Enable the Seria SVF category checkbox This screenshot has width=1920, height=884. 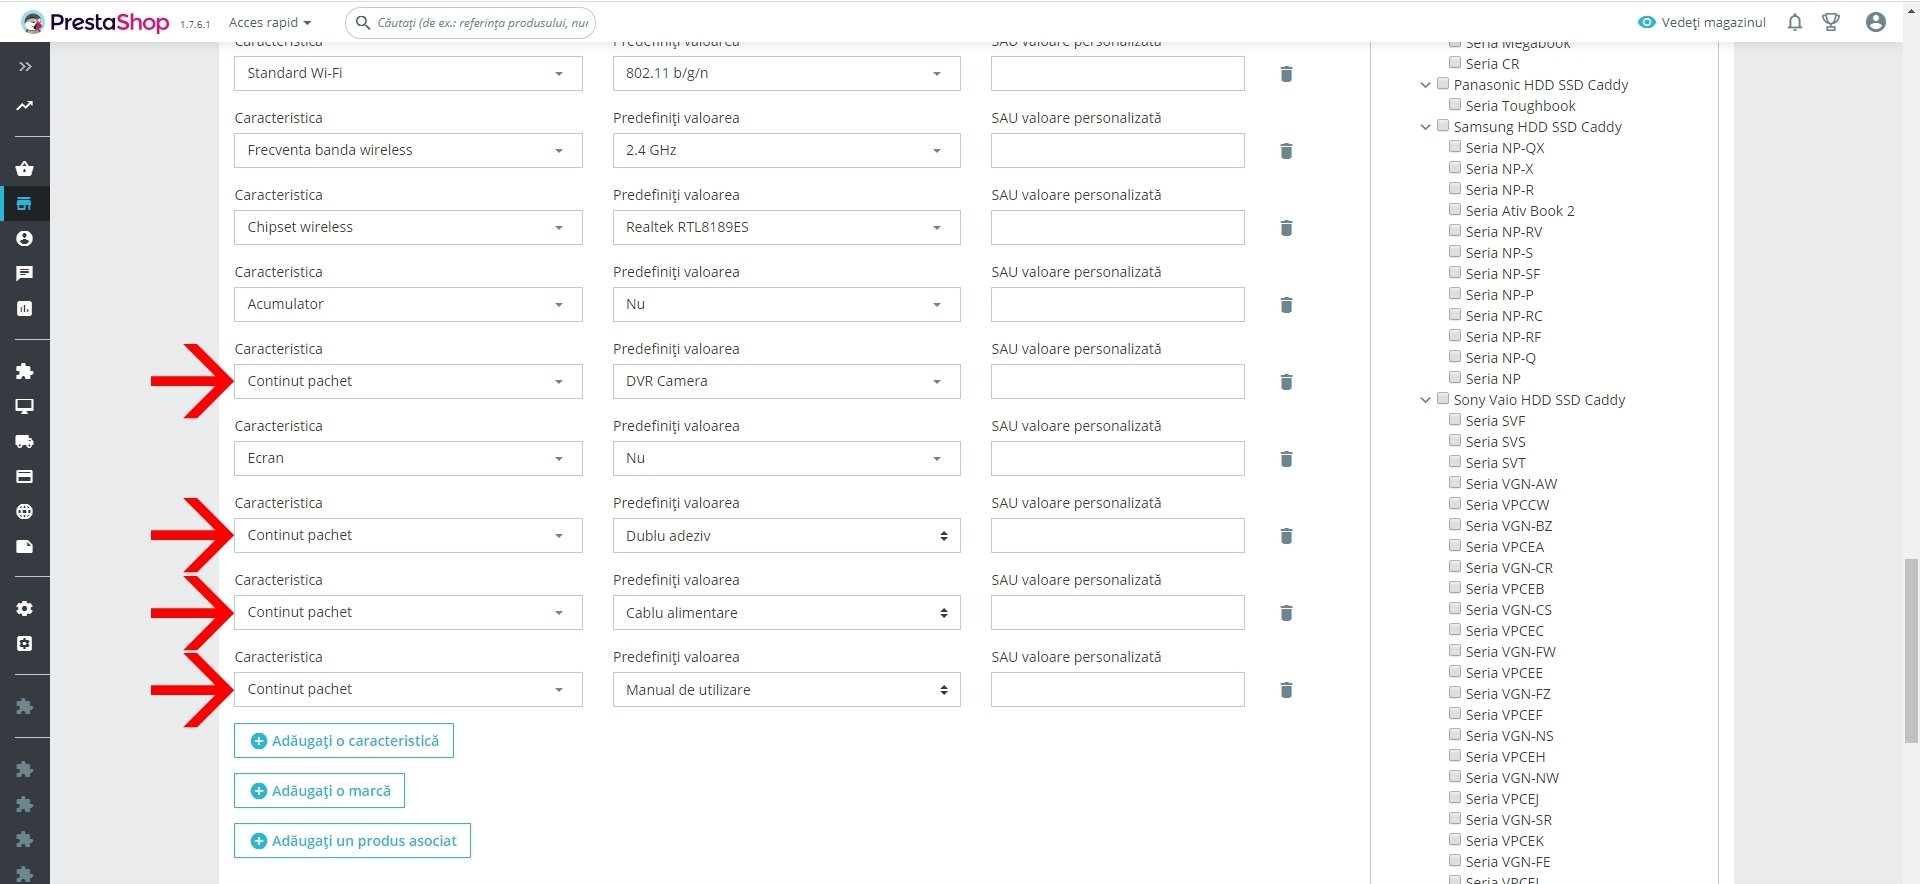(1456, 420)
